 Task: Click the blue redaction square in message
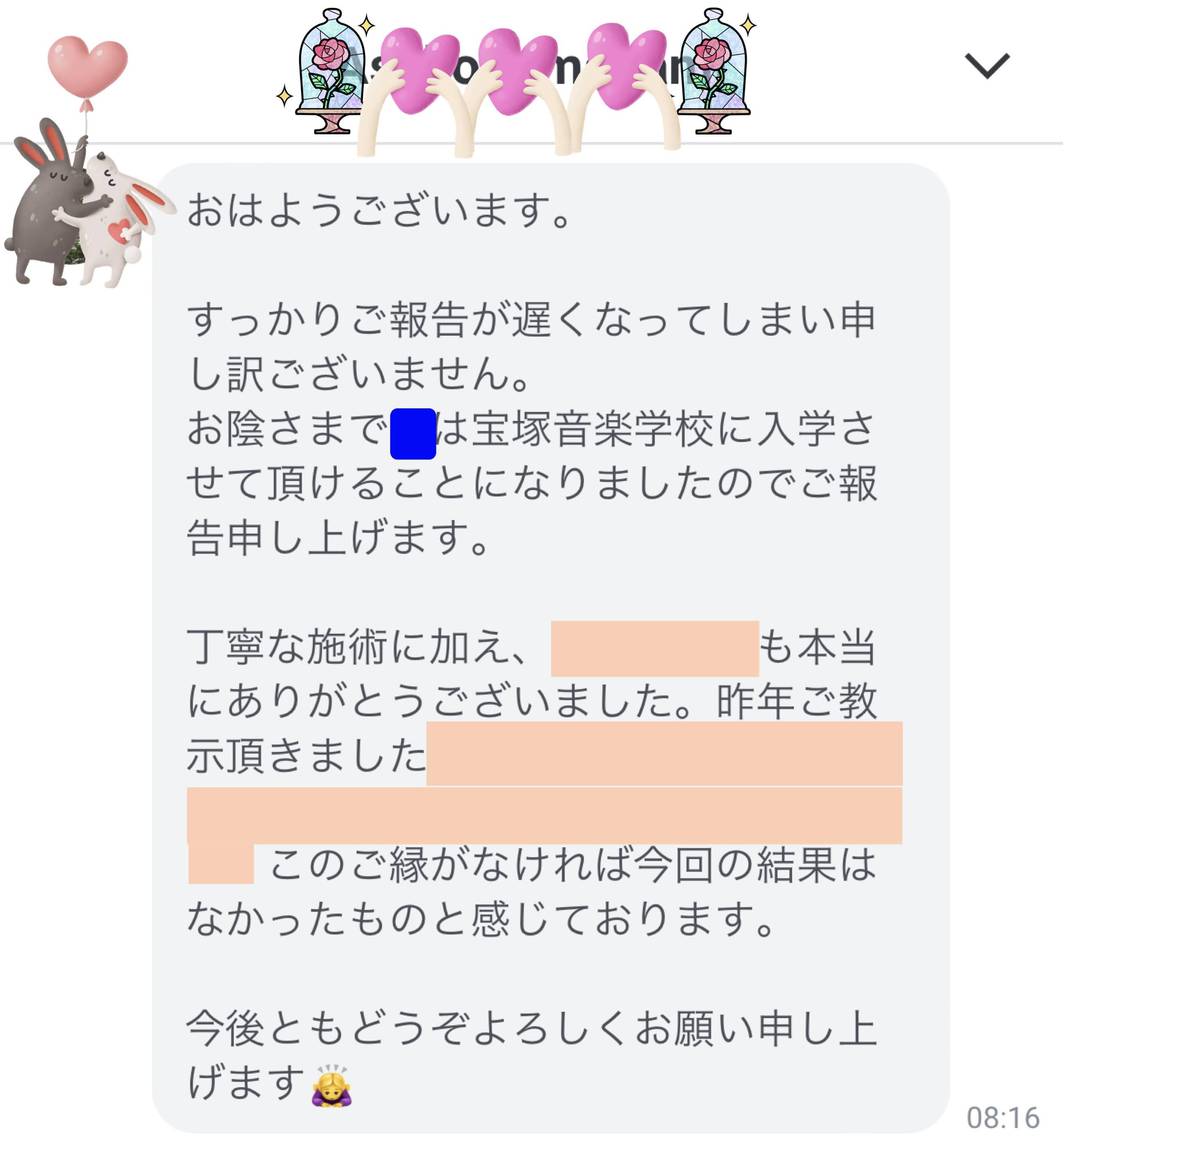click(x=413, y=433)
